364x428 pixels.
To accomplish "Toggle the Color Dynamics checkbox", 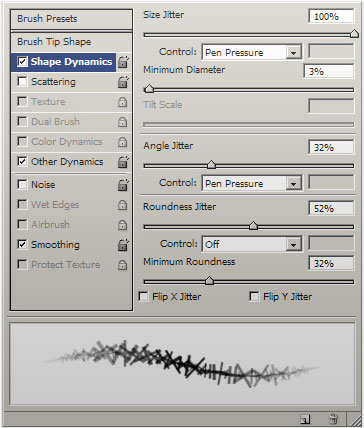I will [22, 142].
